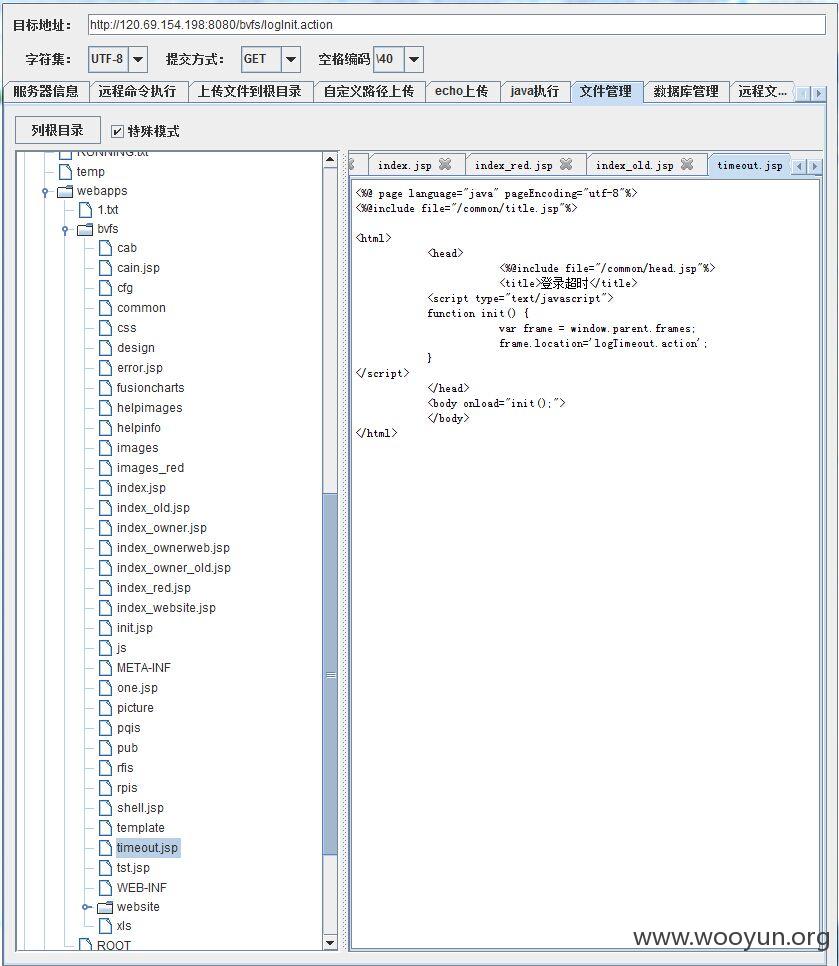Screen dimensions: 839x966
Task: Collapse the bvfs tree node
Action: tap(65, 230)
